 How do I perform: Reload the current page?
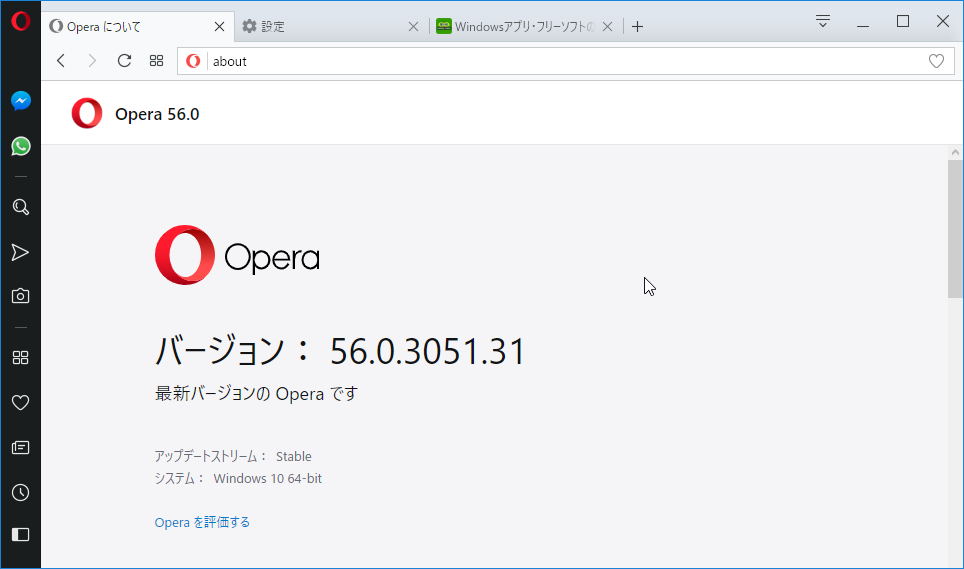[x=124, y=60]
